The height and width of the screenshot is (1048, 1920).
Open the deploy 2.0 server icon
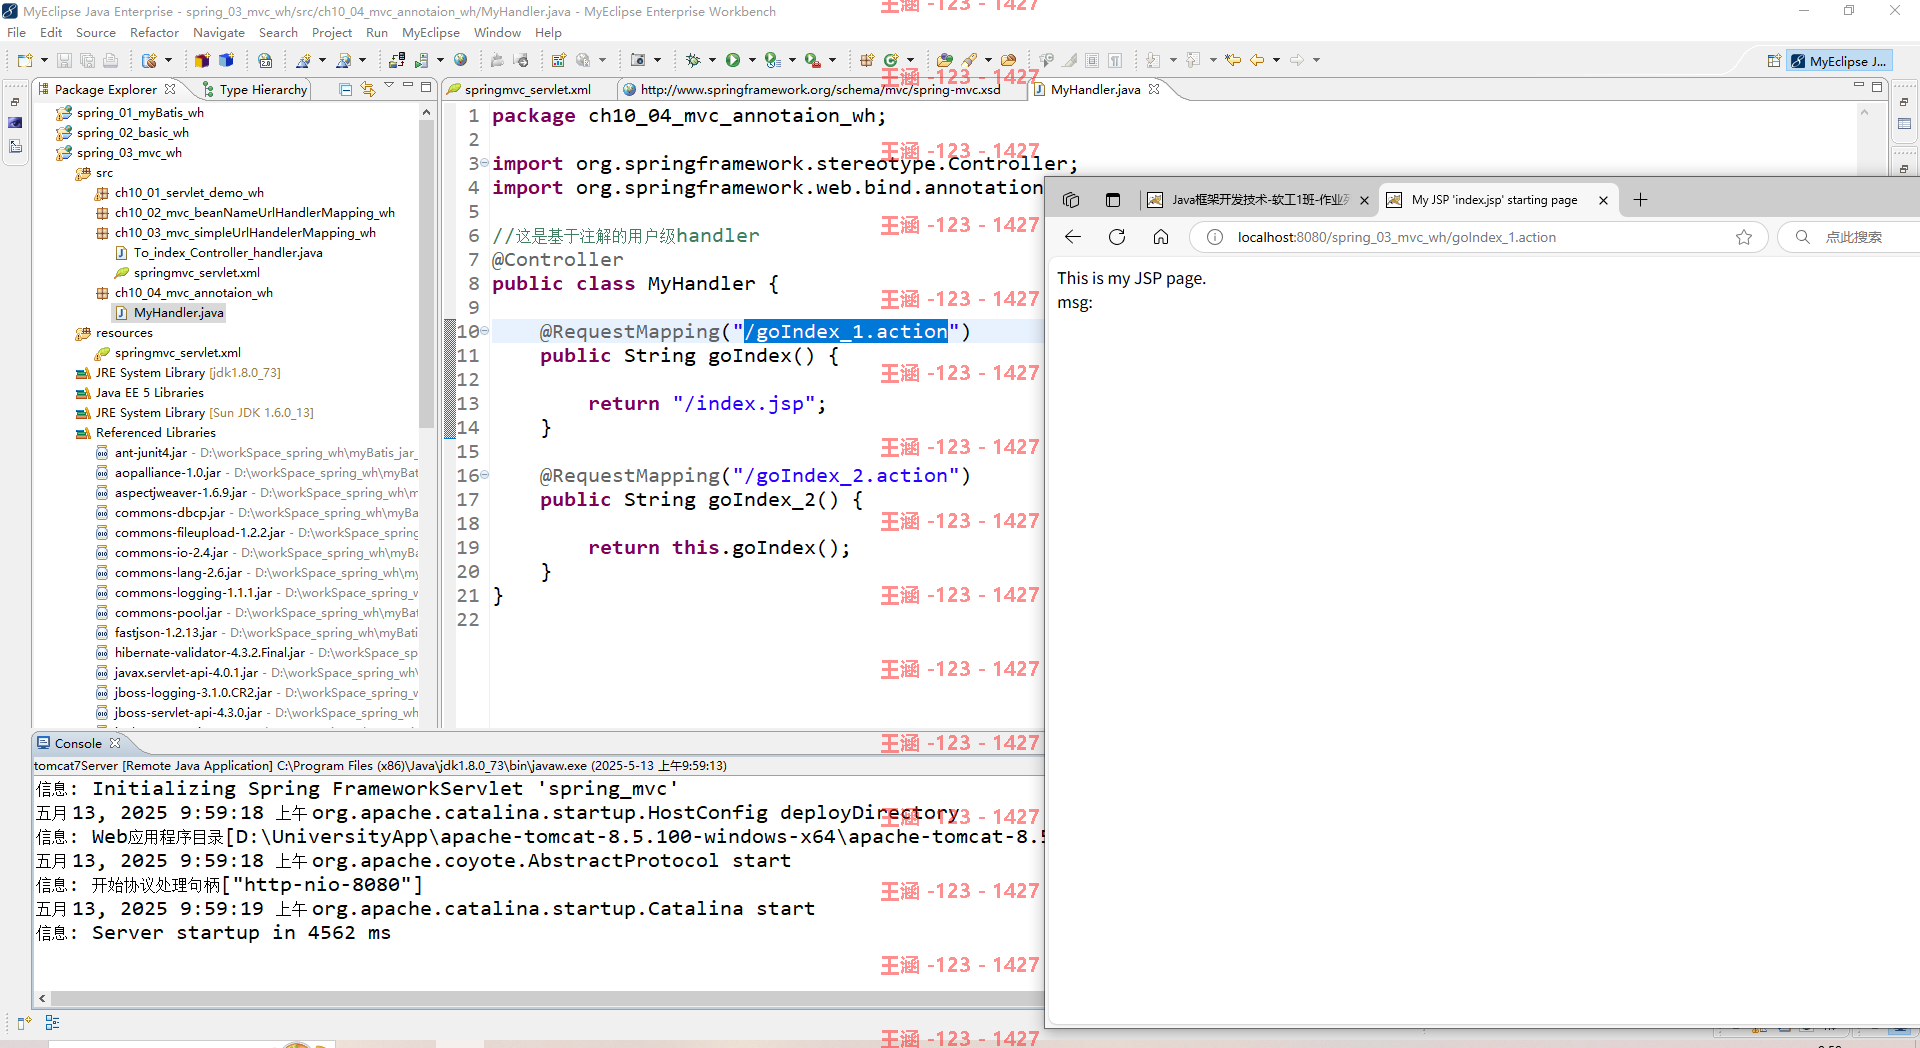(265, 60)
